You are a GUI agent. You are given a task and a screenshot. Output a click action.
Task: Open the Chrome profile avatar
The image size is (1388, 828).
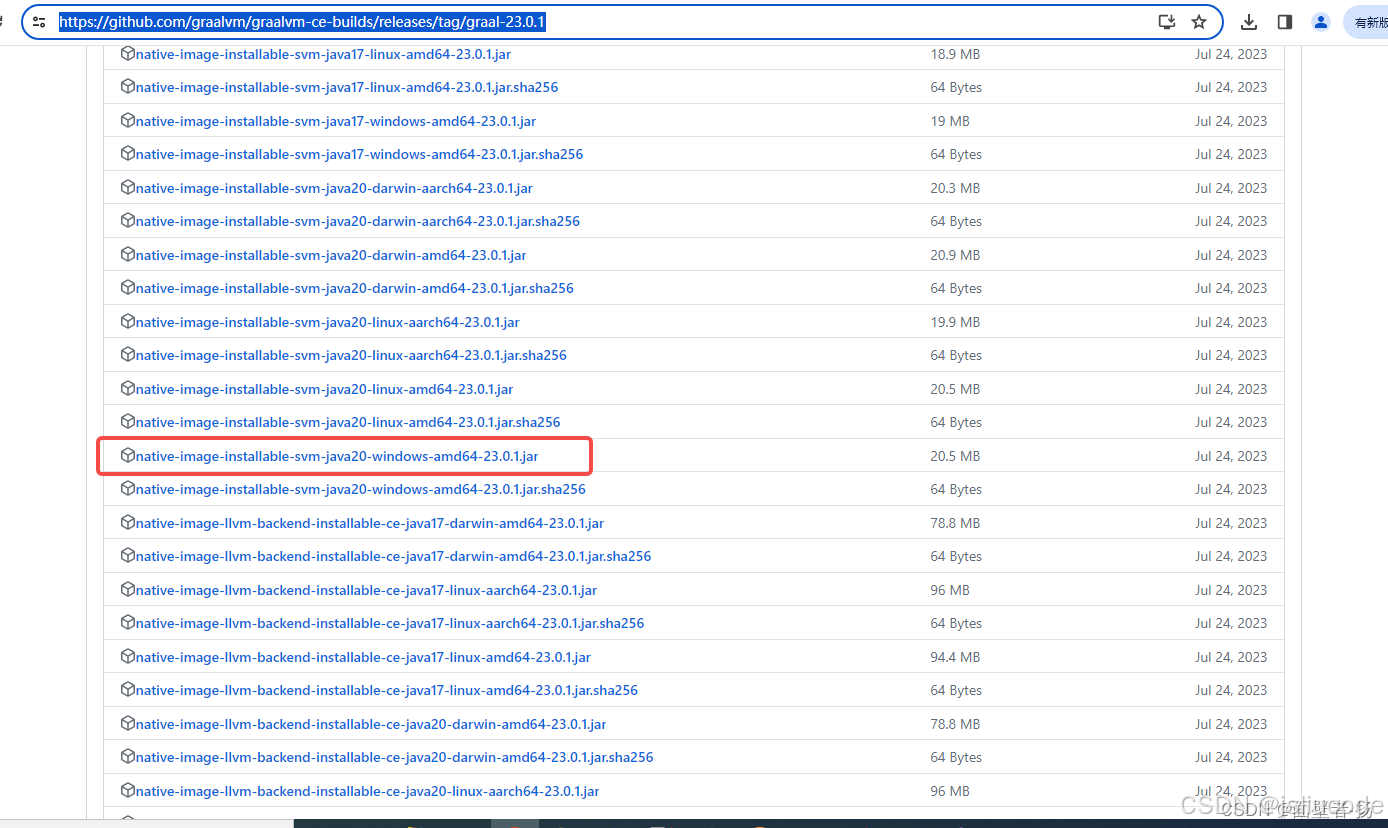[x=1321, y=21]
